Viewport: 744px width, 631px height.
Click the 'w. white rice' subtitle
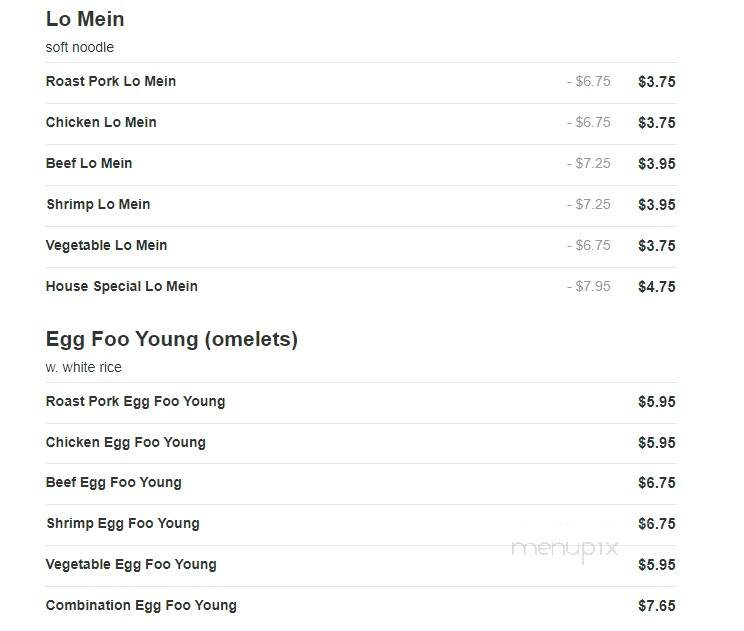click(x=84, y=367)
